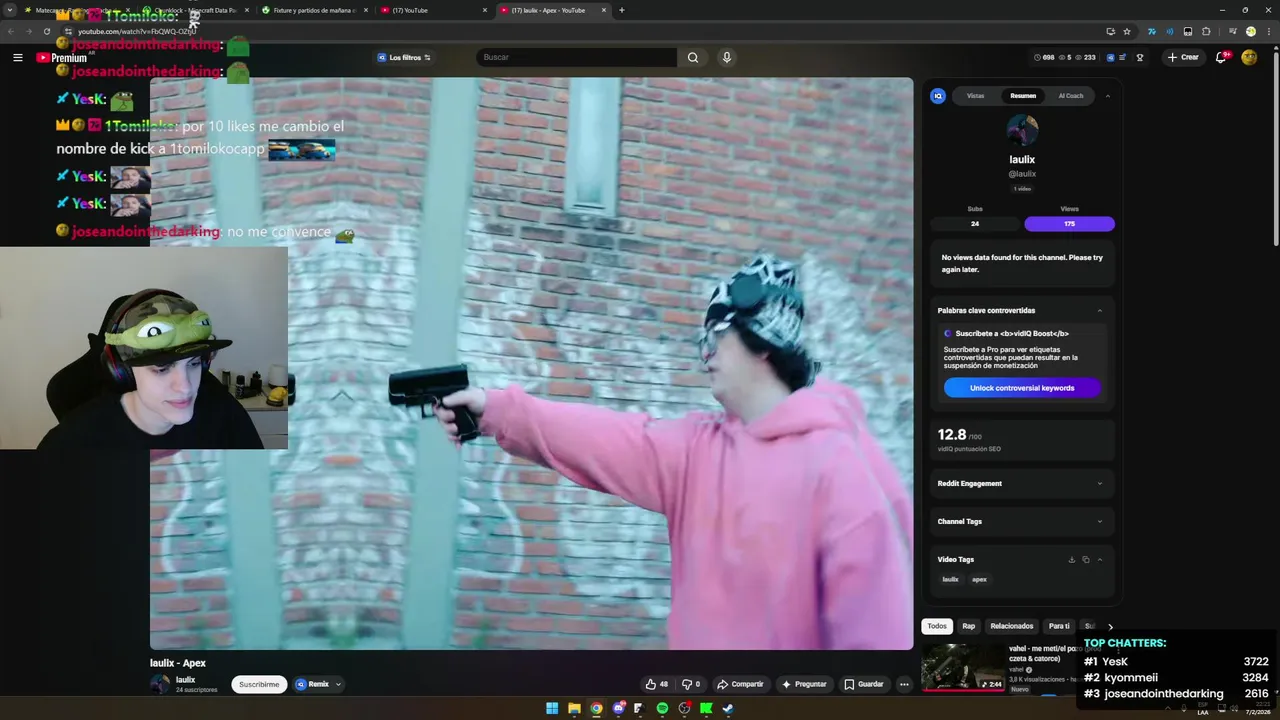Image resolution: width=1280 pixels, height=720 pixels.
Task: Open the notifications bell
Action: point(1221,57)
